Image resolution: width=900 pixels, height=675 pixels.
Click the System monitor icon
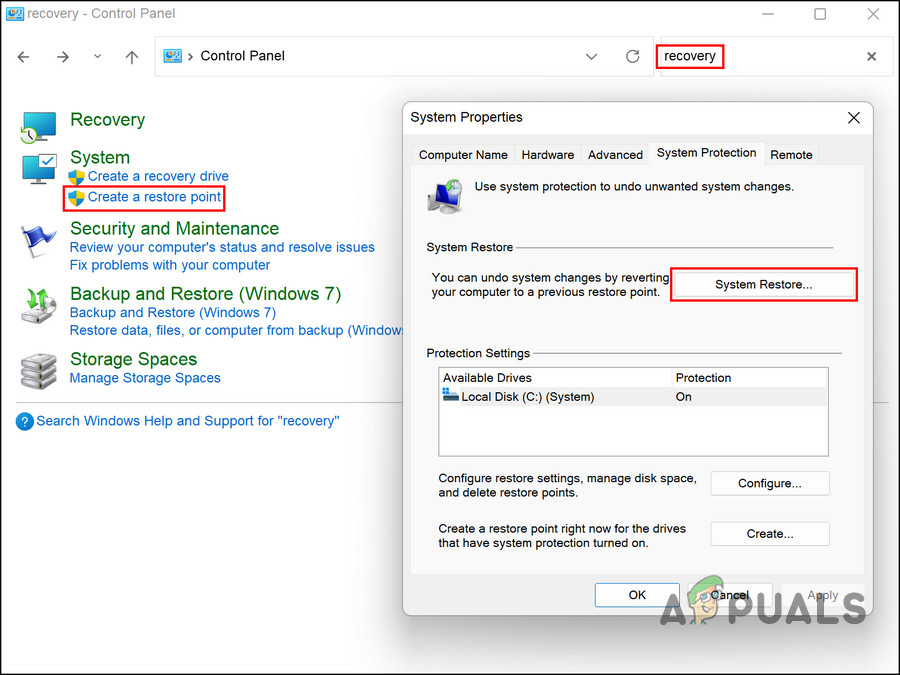39,169
